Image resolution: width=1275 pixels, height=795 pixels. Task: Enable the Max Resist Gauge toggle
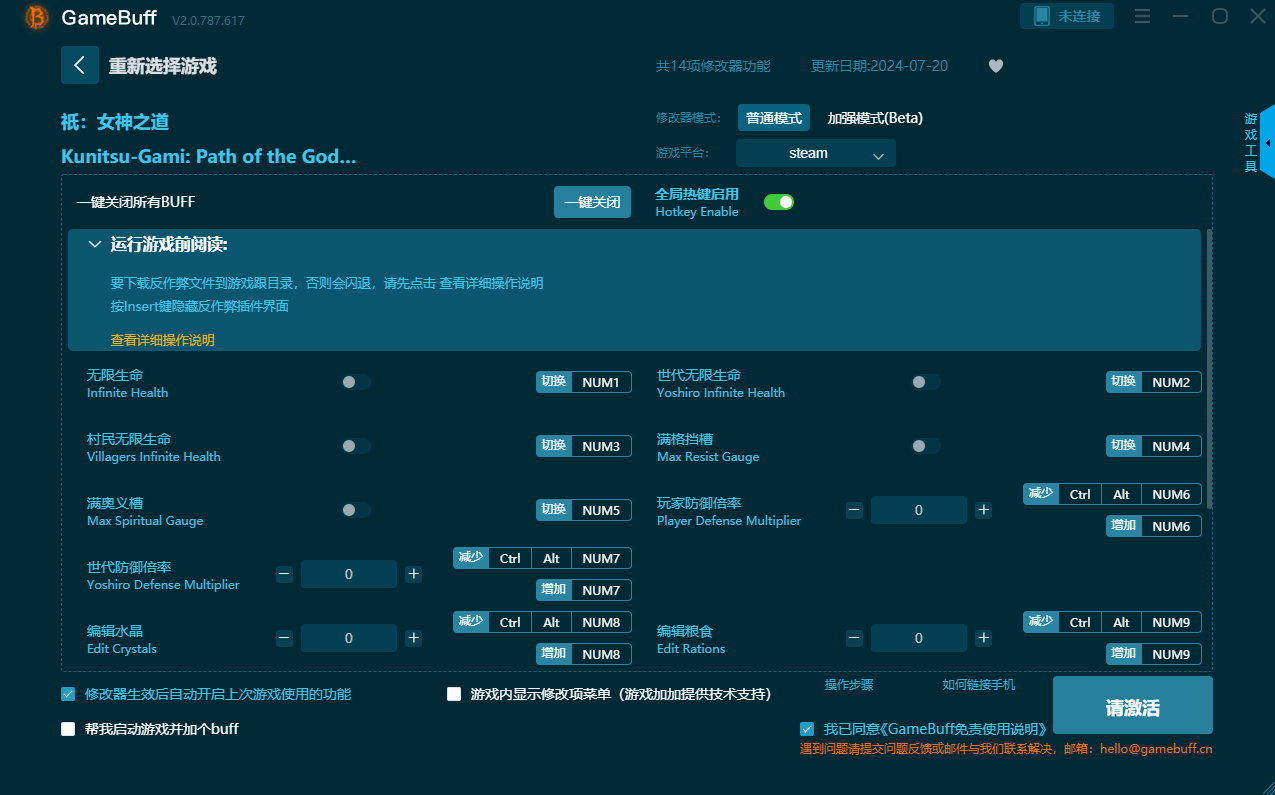click(x=925, y=446)
